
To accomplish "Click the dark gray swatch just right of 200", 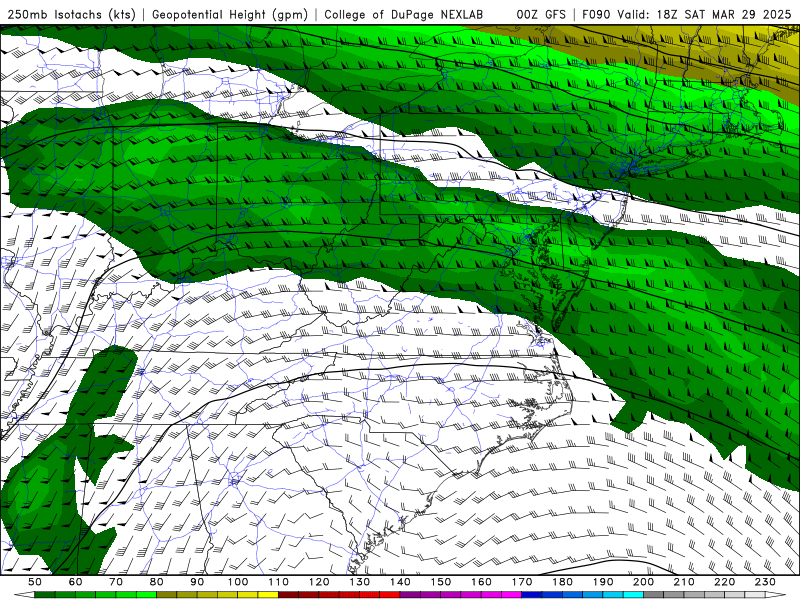I will (654, 594).
